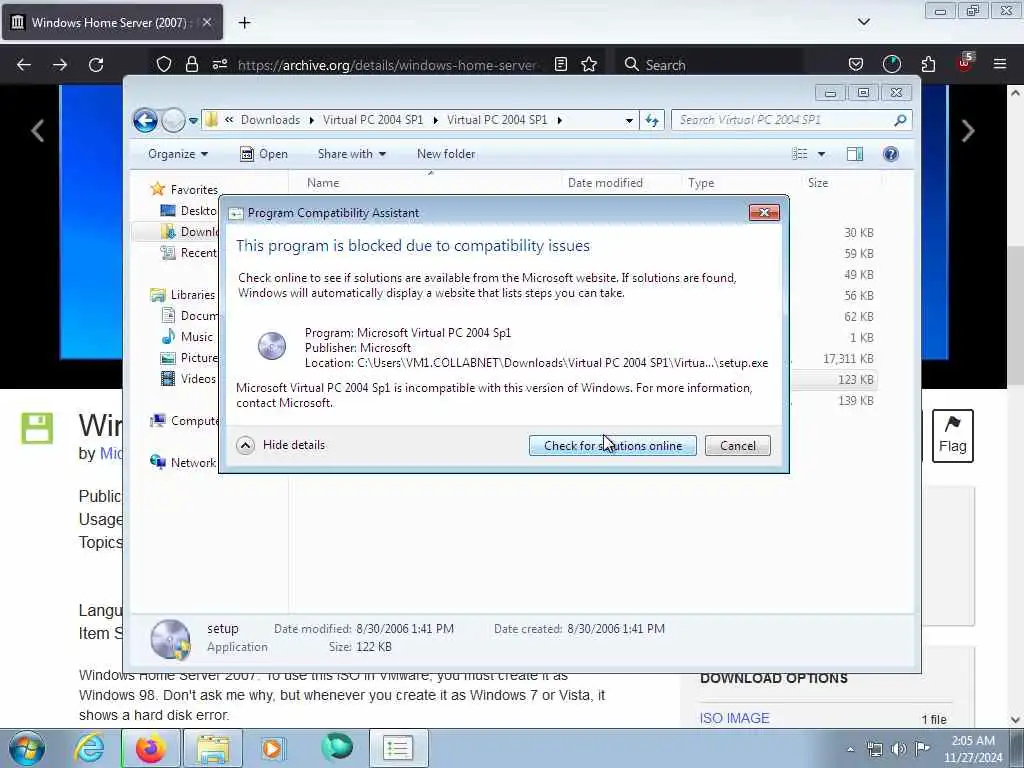
Task: Sort files by Type column
Action: pos(701,183)
